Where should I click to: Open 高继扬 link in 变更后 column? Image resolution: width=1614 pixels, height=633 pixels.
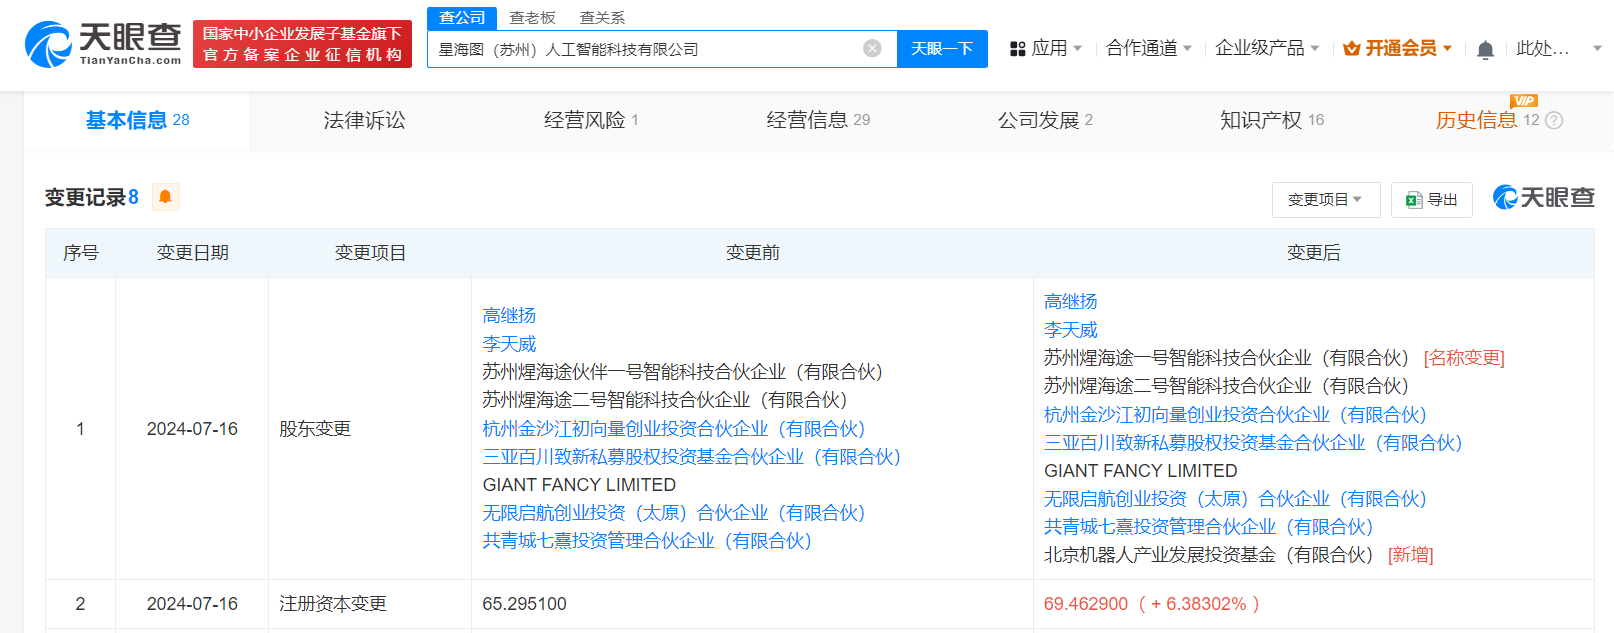[x=1071, y=302]
